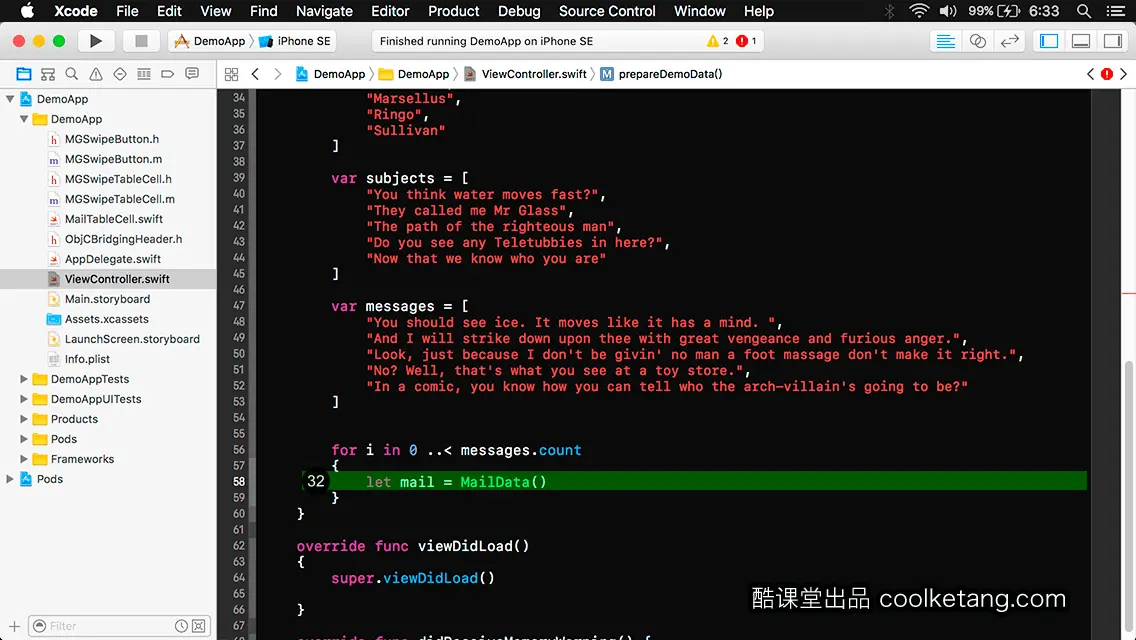Click the red error indicator in jump bar
Screen dimensions: 1136x640
(x=1107, y=74)
